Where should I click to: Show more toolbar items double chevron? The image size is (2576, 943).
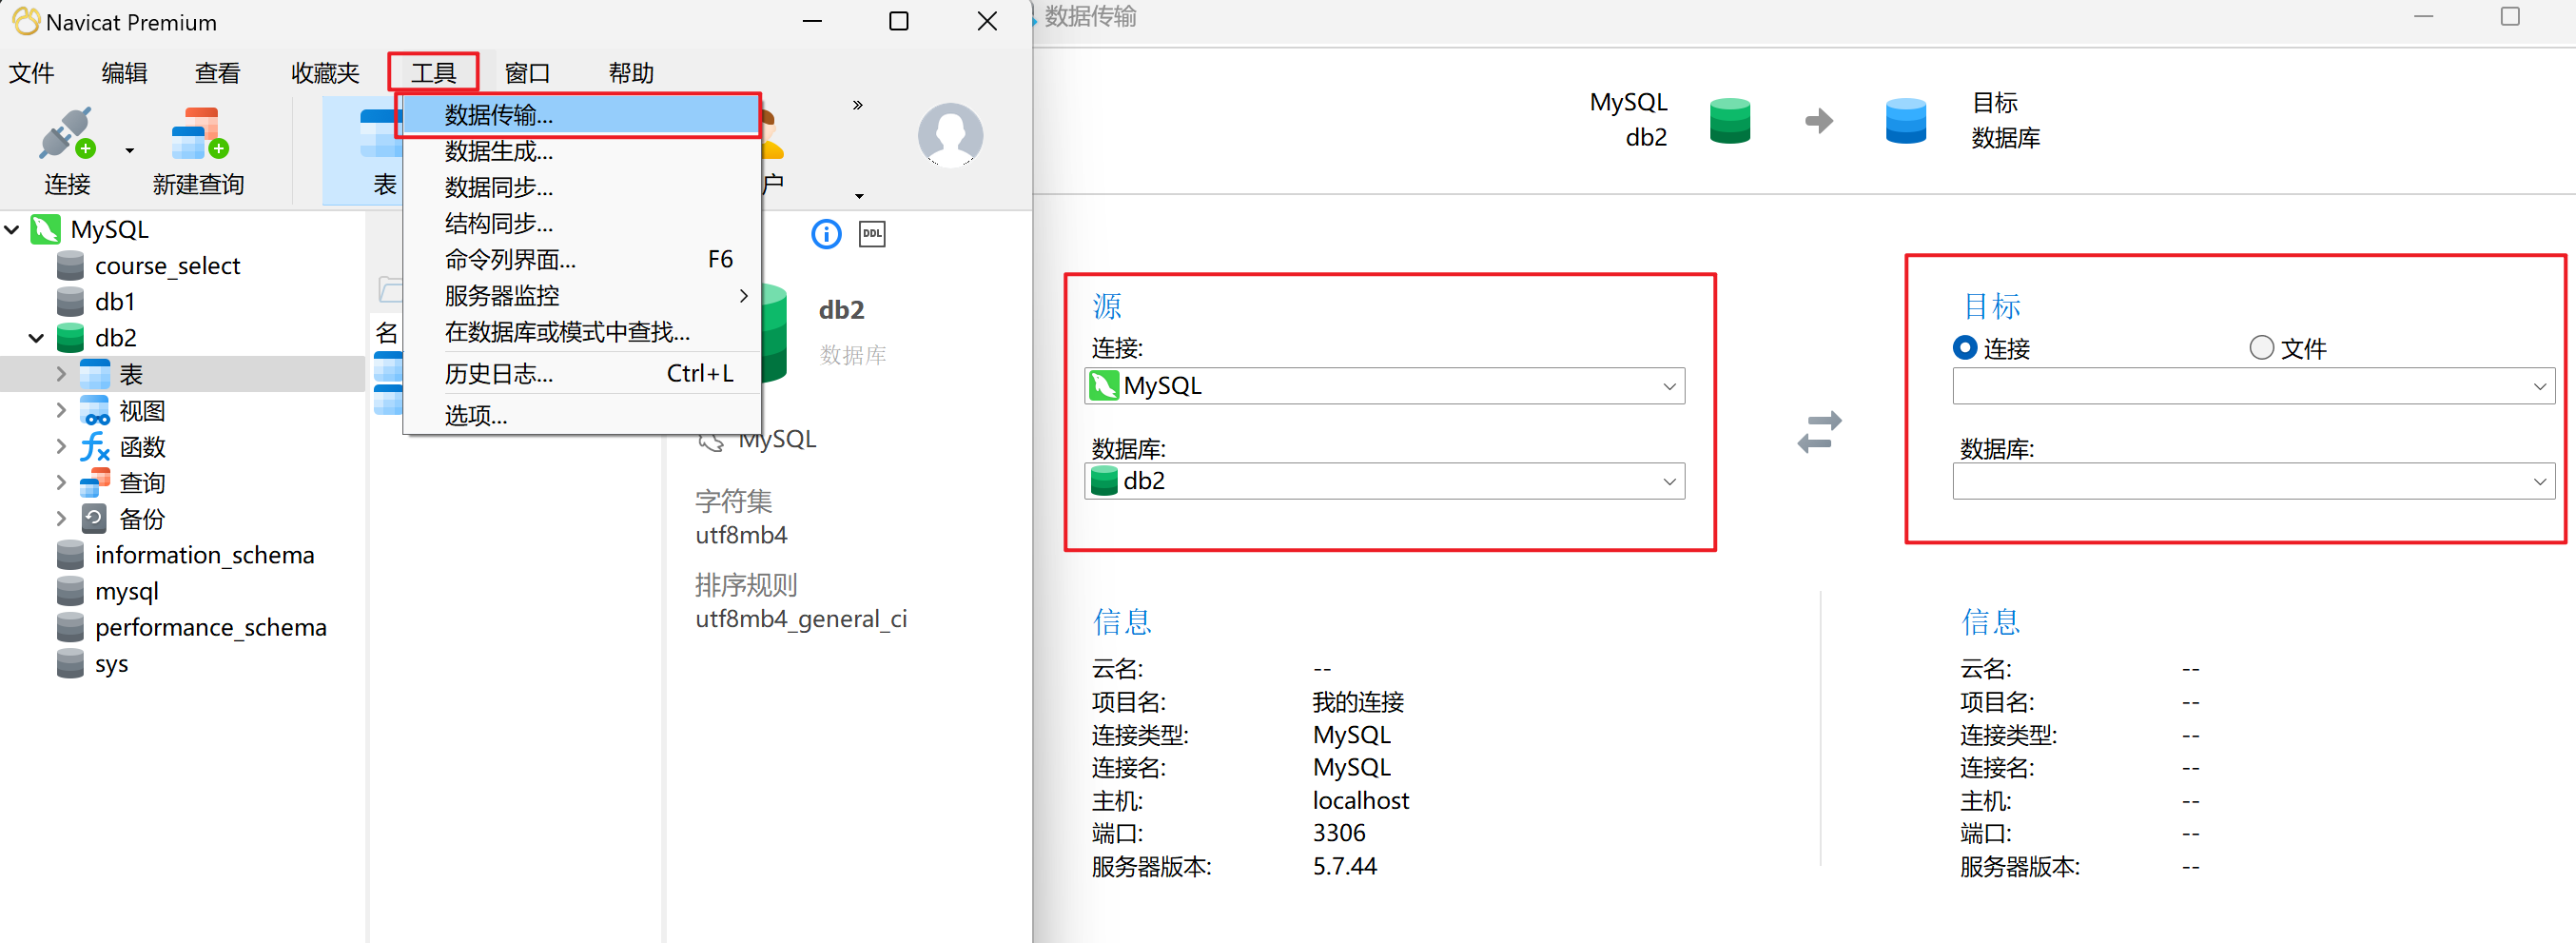[857, 105]
